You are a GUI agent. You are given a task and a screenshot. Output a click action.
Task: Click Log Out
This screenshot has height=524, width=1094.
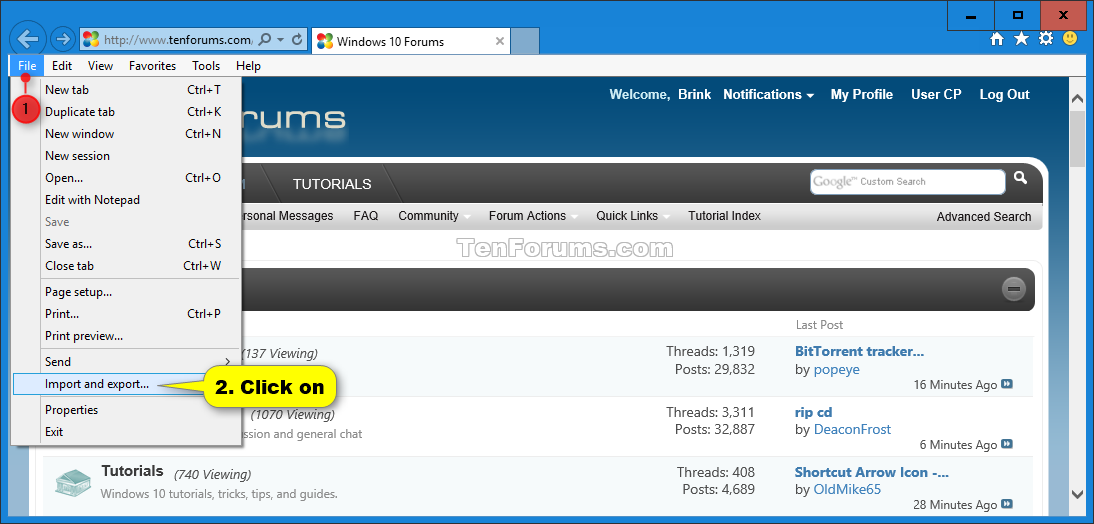pos(1005,95)
